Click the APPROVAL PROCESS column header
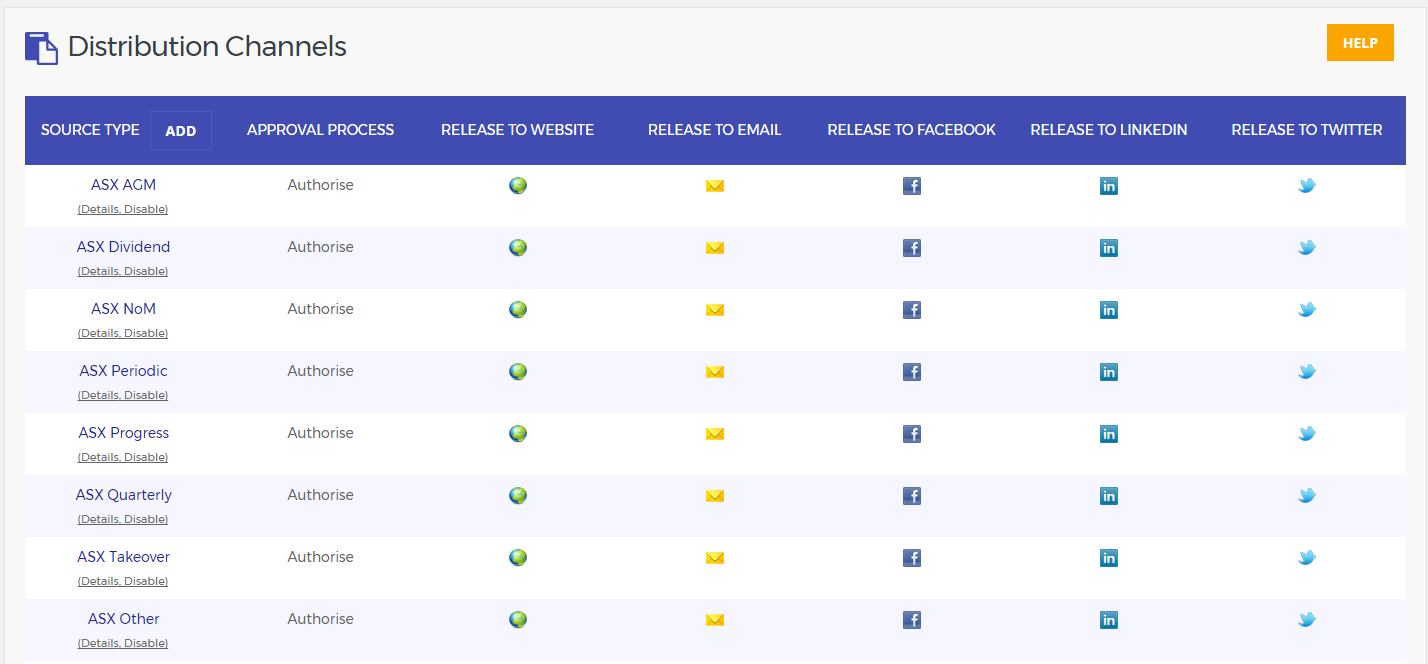The height and width of the screenshot is (664, 1428). [x=321, y=130]
